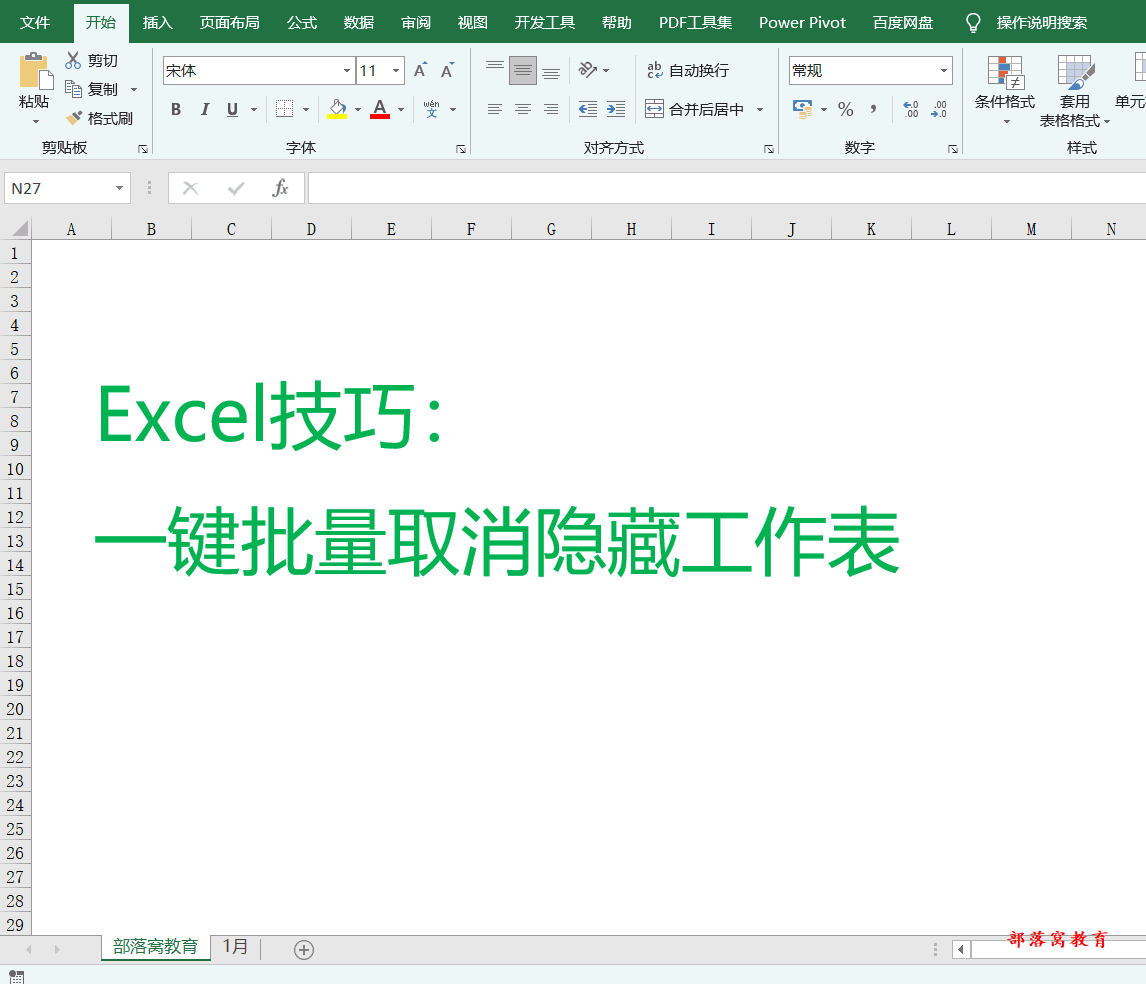This screenshot has width=1146, height=984.
Task: Open fill color palette dropdown arrow
Action: pos(357,109)
